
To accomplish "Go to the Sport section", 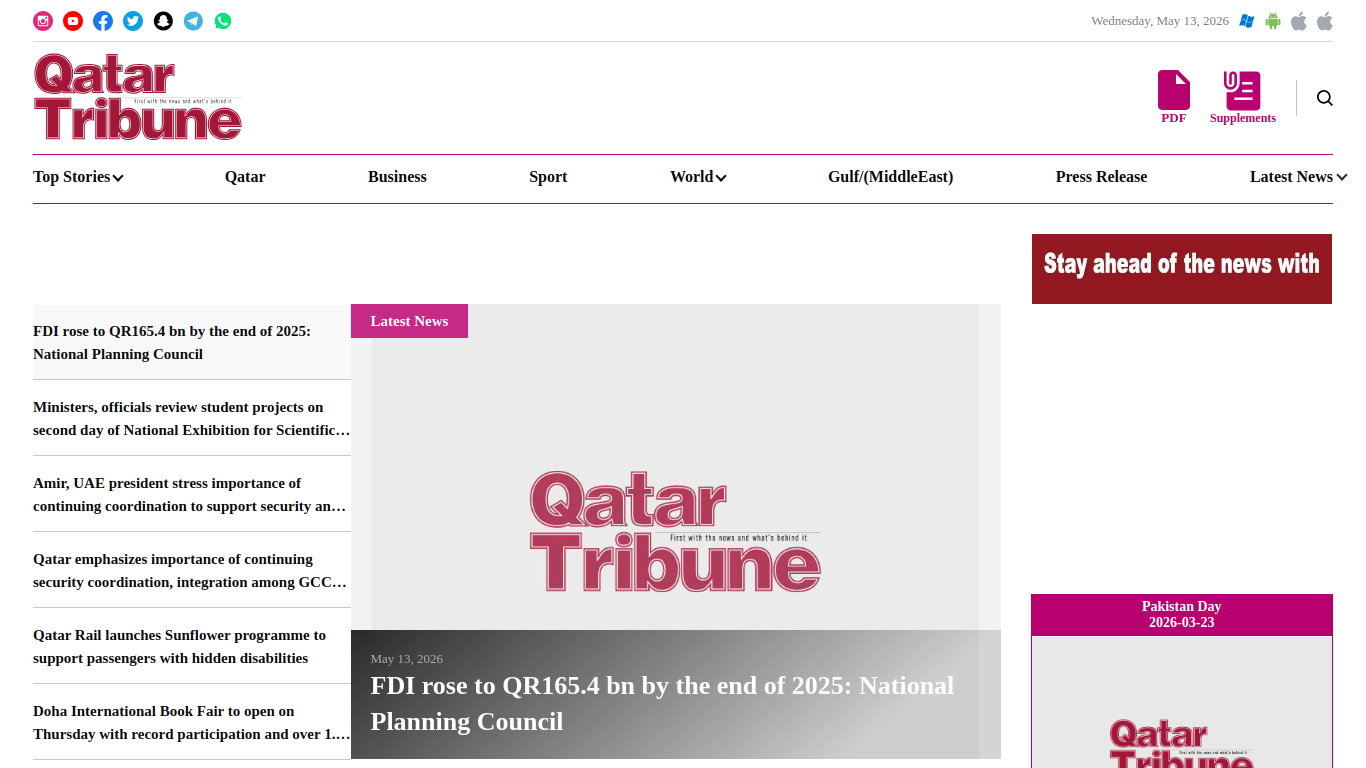I will pyautogui.click(x=548, y=177).
